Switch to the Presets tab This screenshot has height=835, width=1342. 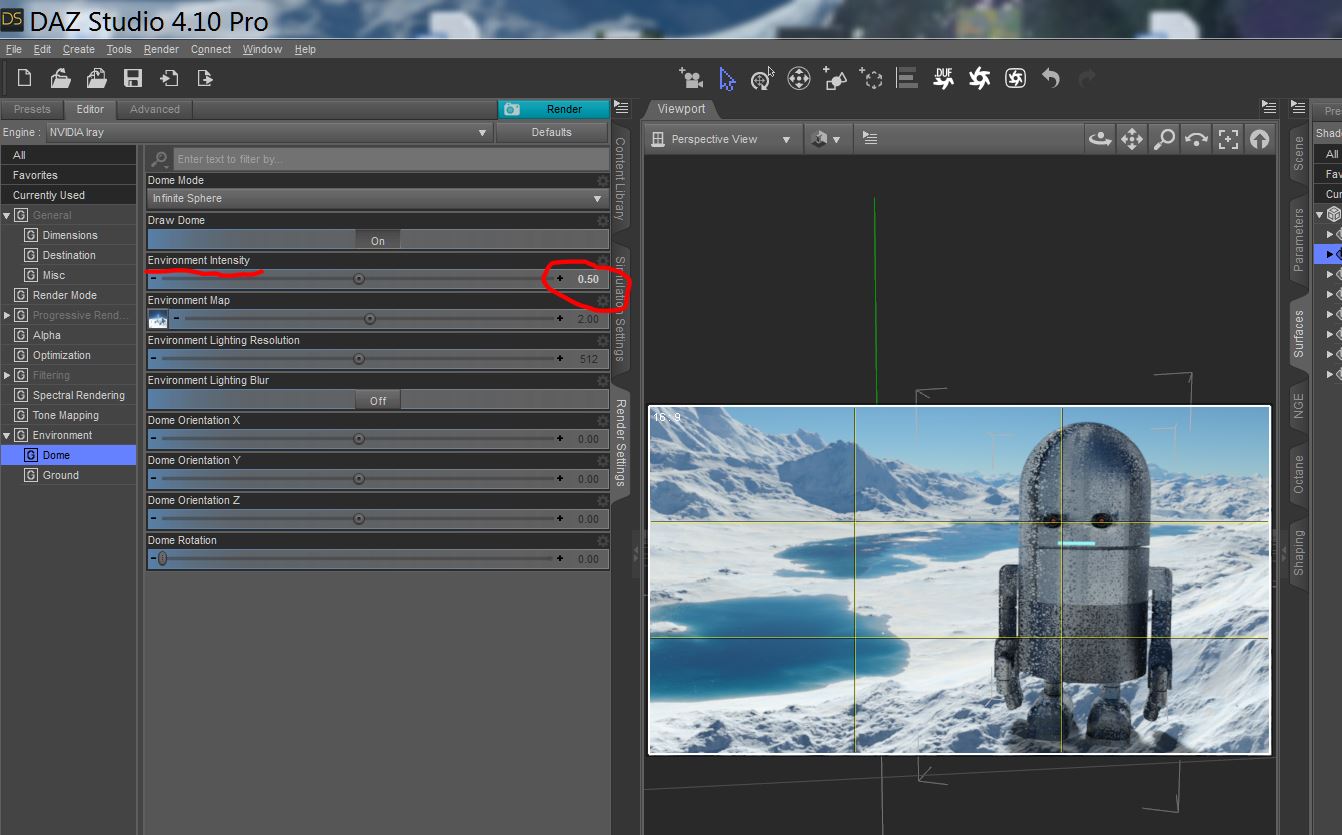32,109
